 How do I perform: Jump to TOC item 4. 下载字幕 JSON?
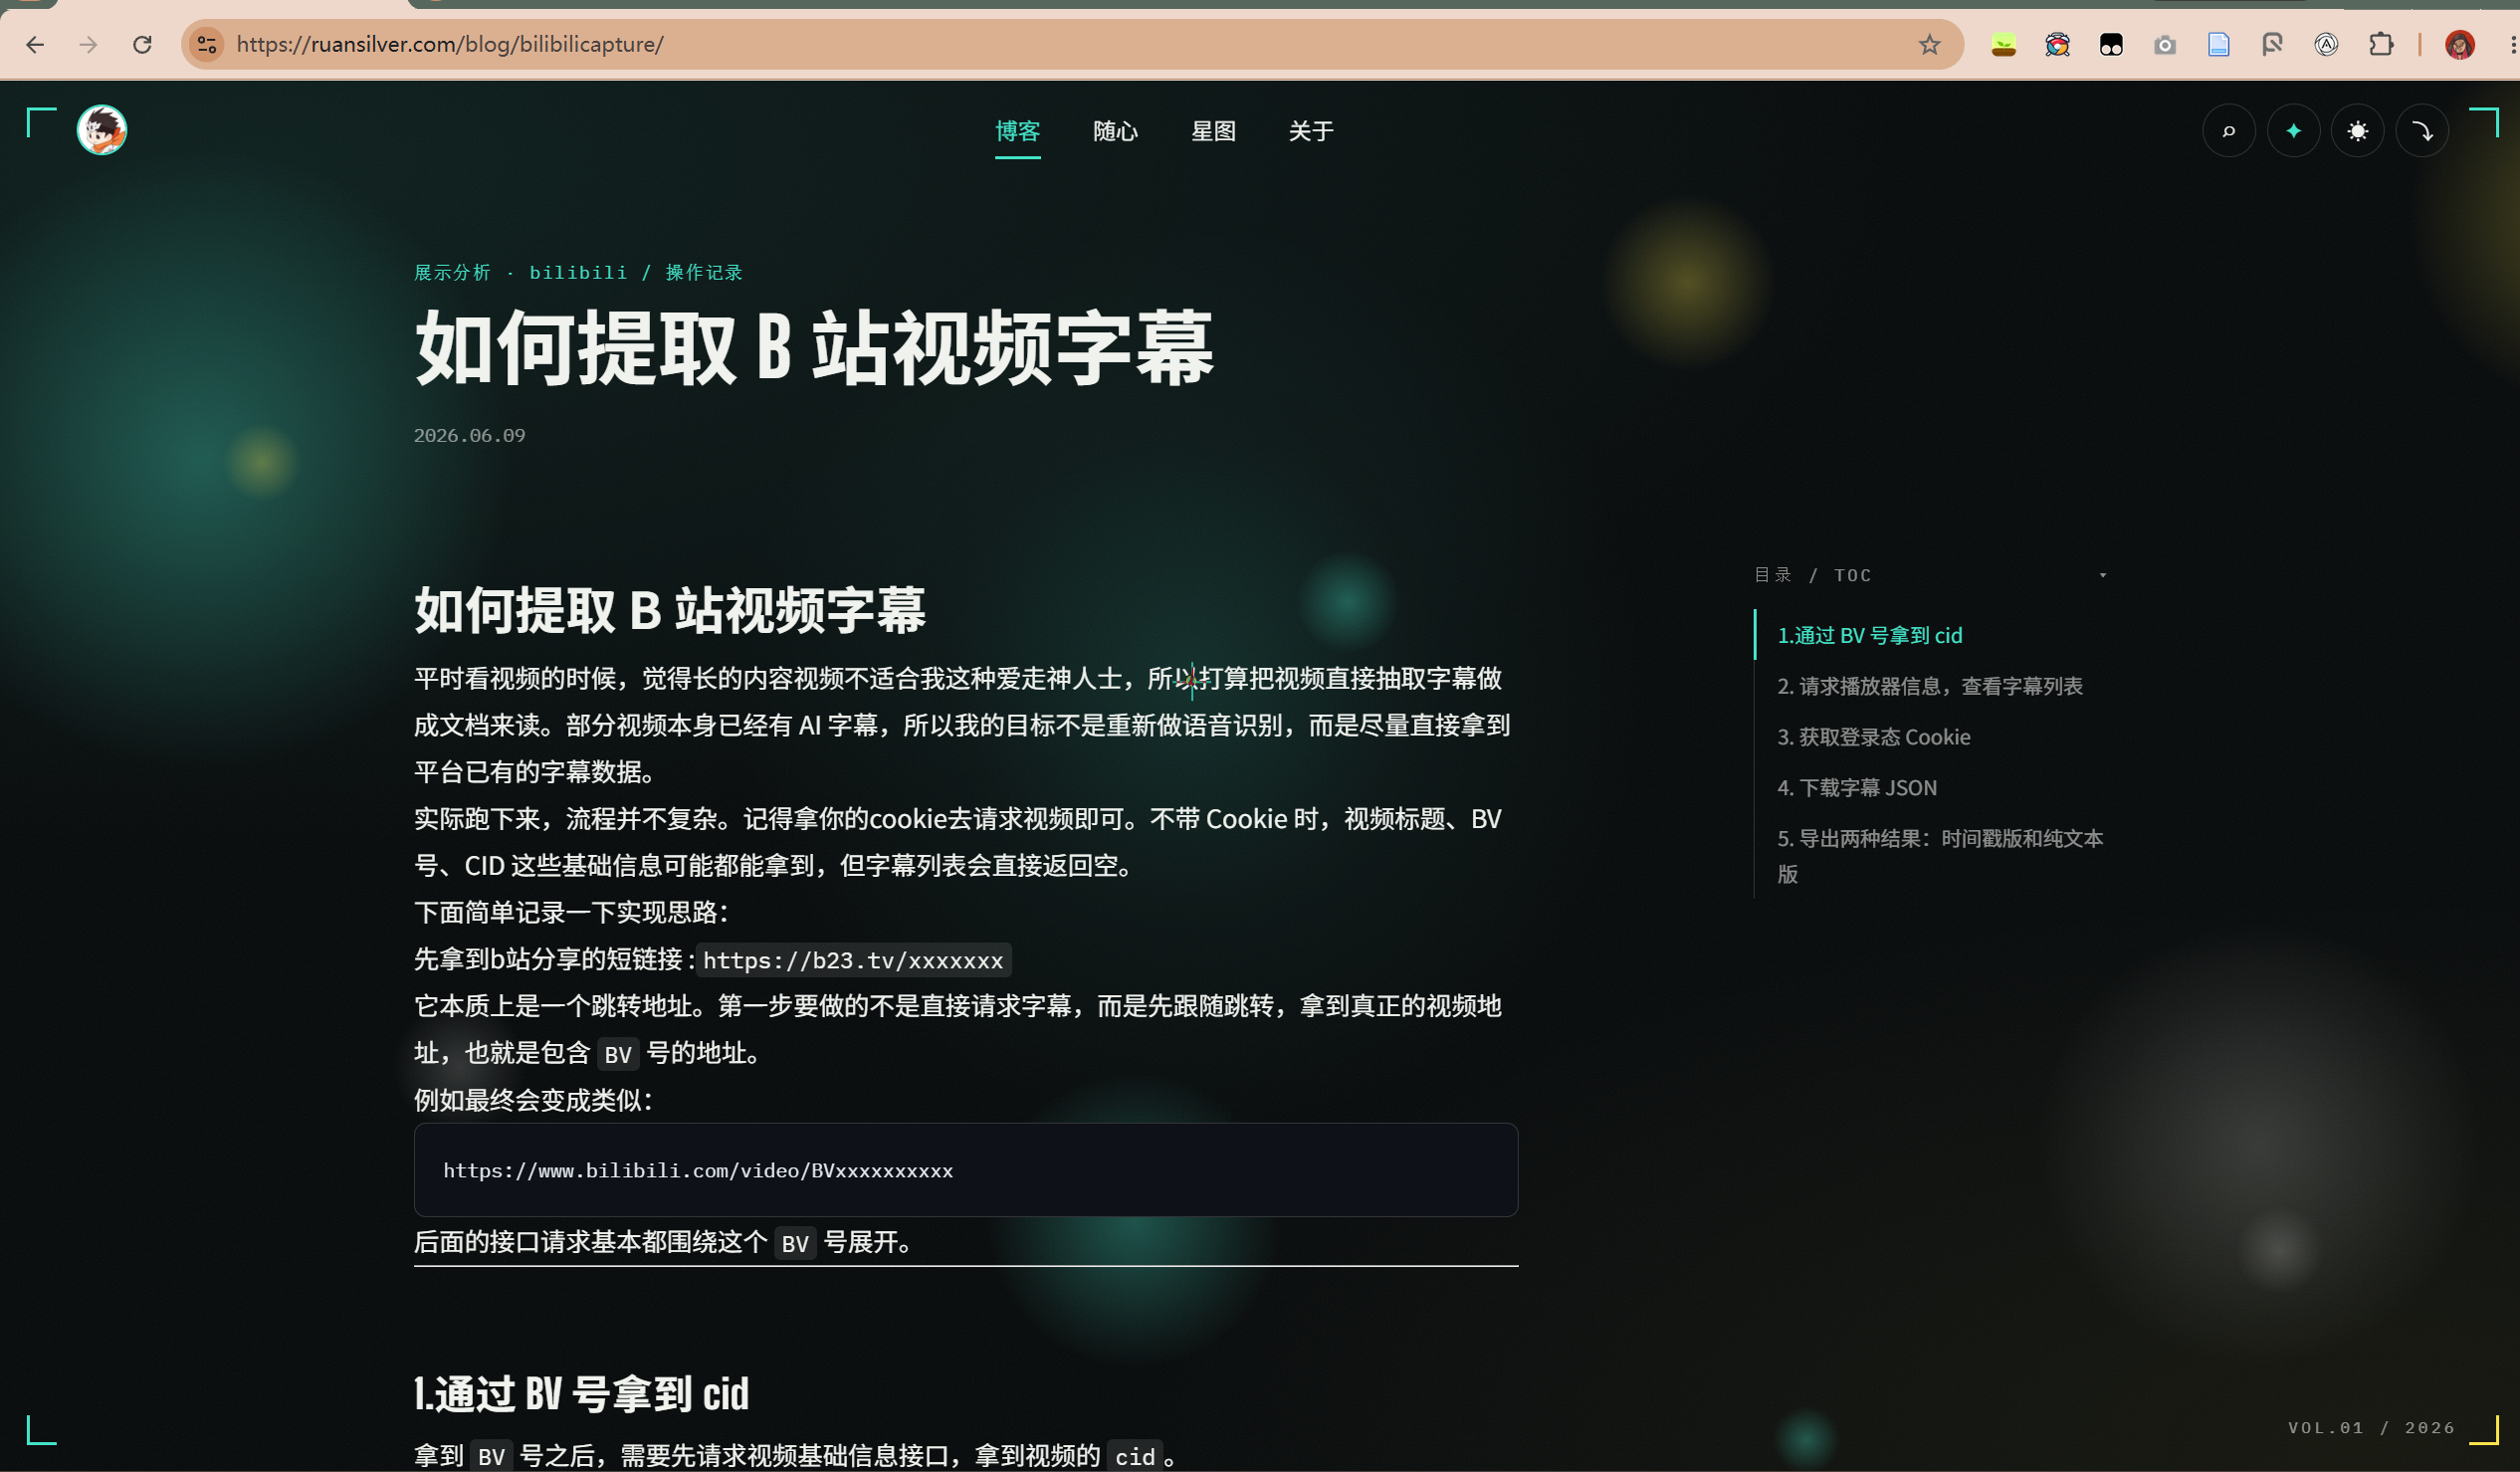(x=1856, y=788)
